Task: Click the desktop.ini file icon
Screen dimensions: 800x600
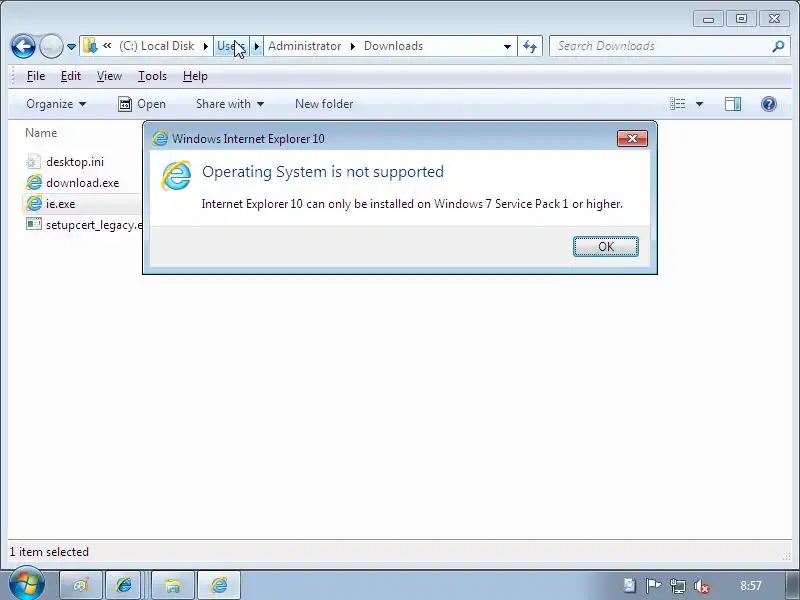Action: pos(33,162)
